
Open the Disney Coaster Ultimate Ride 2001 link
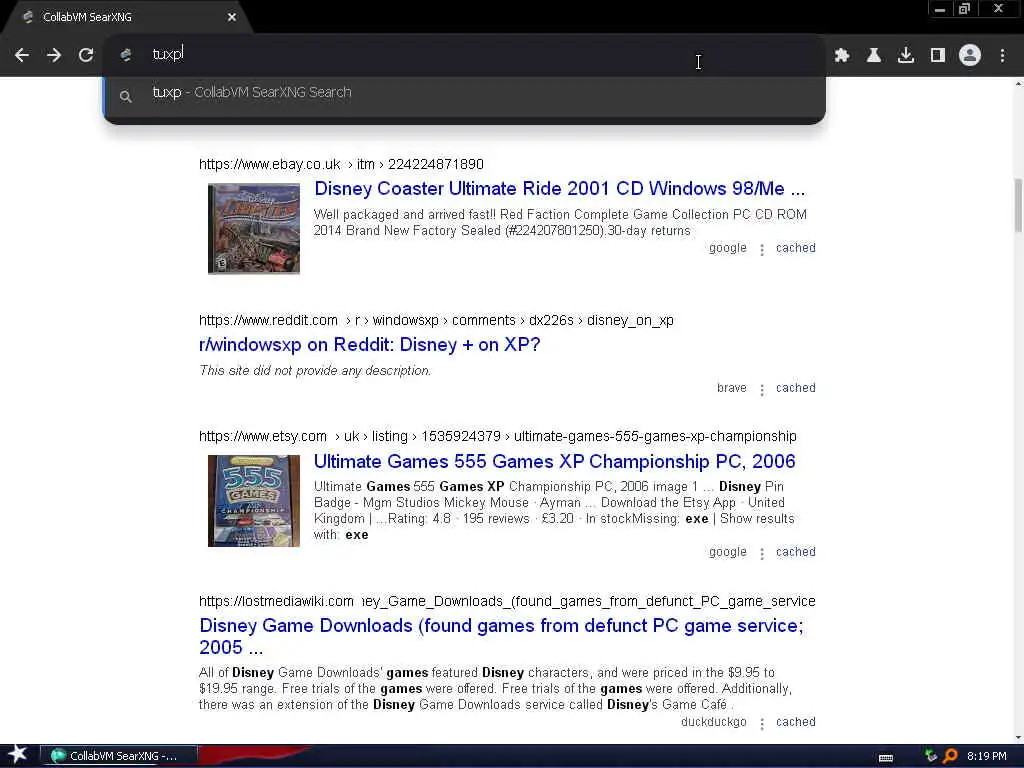click(x=560, y=189)
